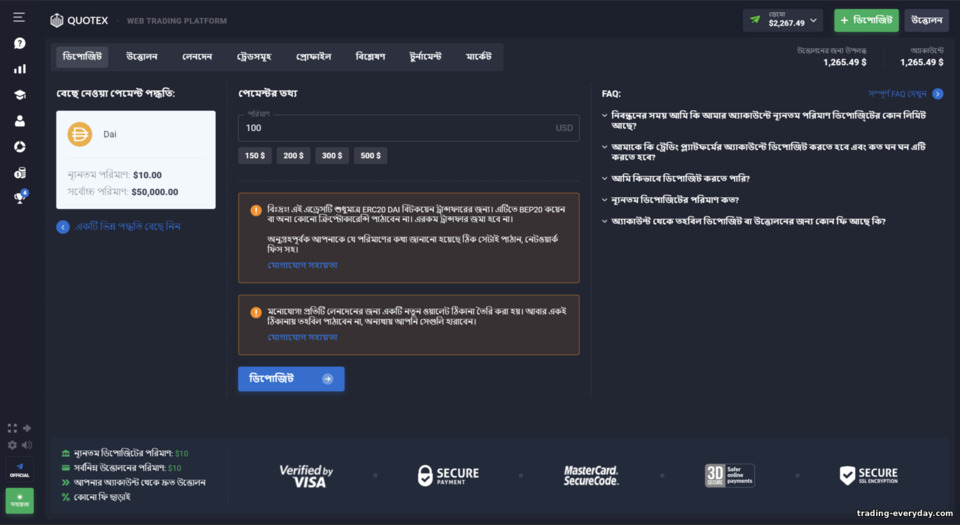
Task: Switch to the উত্তোলন tab
Action: 141,57
